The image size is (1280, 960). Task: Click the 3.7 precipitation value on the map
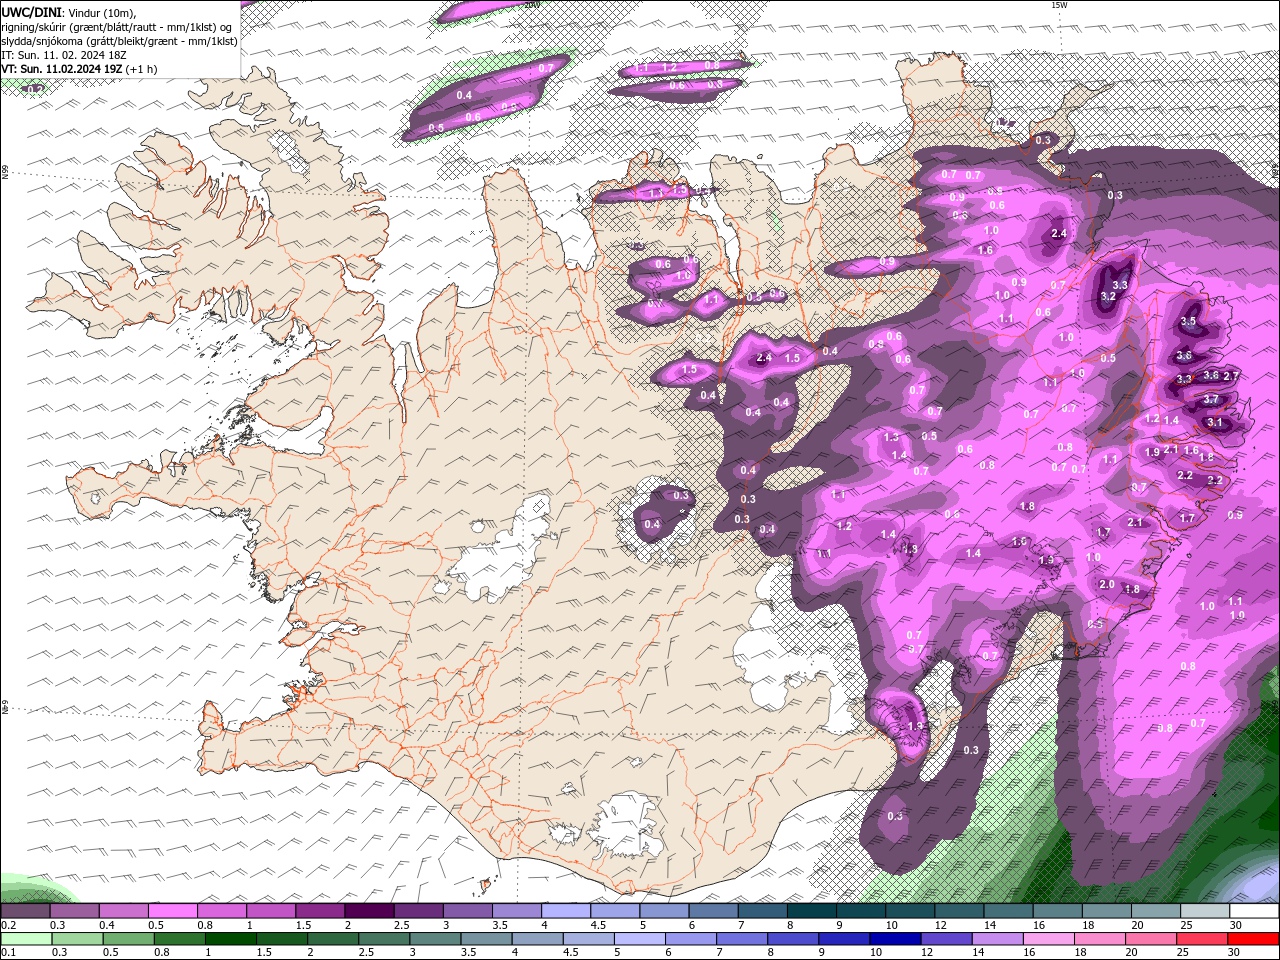pyautogui.click(x=1211, y=399)
